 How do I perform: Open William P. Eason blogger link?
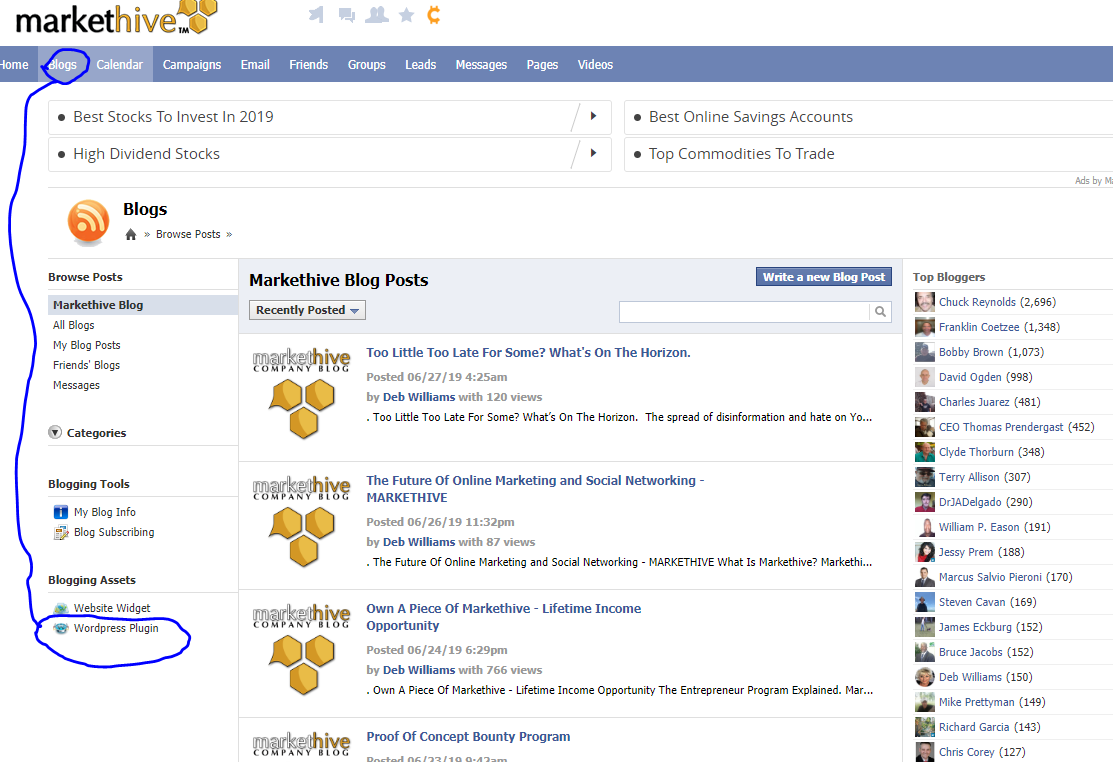979,527
